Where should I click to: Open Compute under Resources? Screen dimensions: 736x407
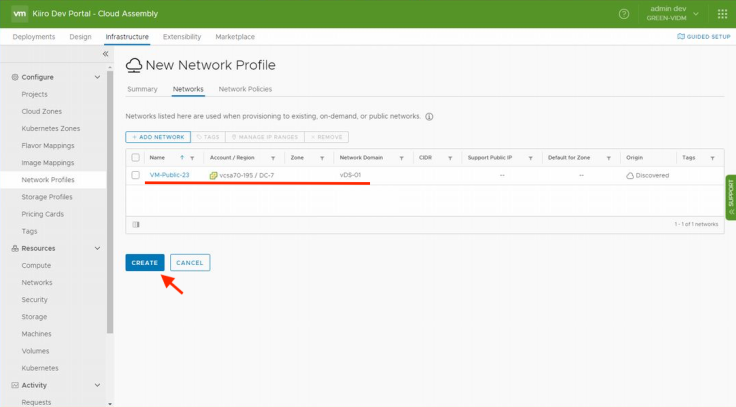pos(36,266)
